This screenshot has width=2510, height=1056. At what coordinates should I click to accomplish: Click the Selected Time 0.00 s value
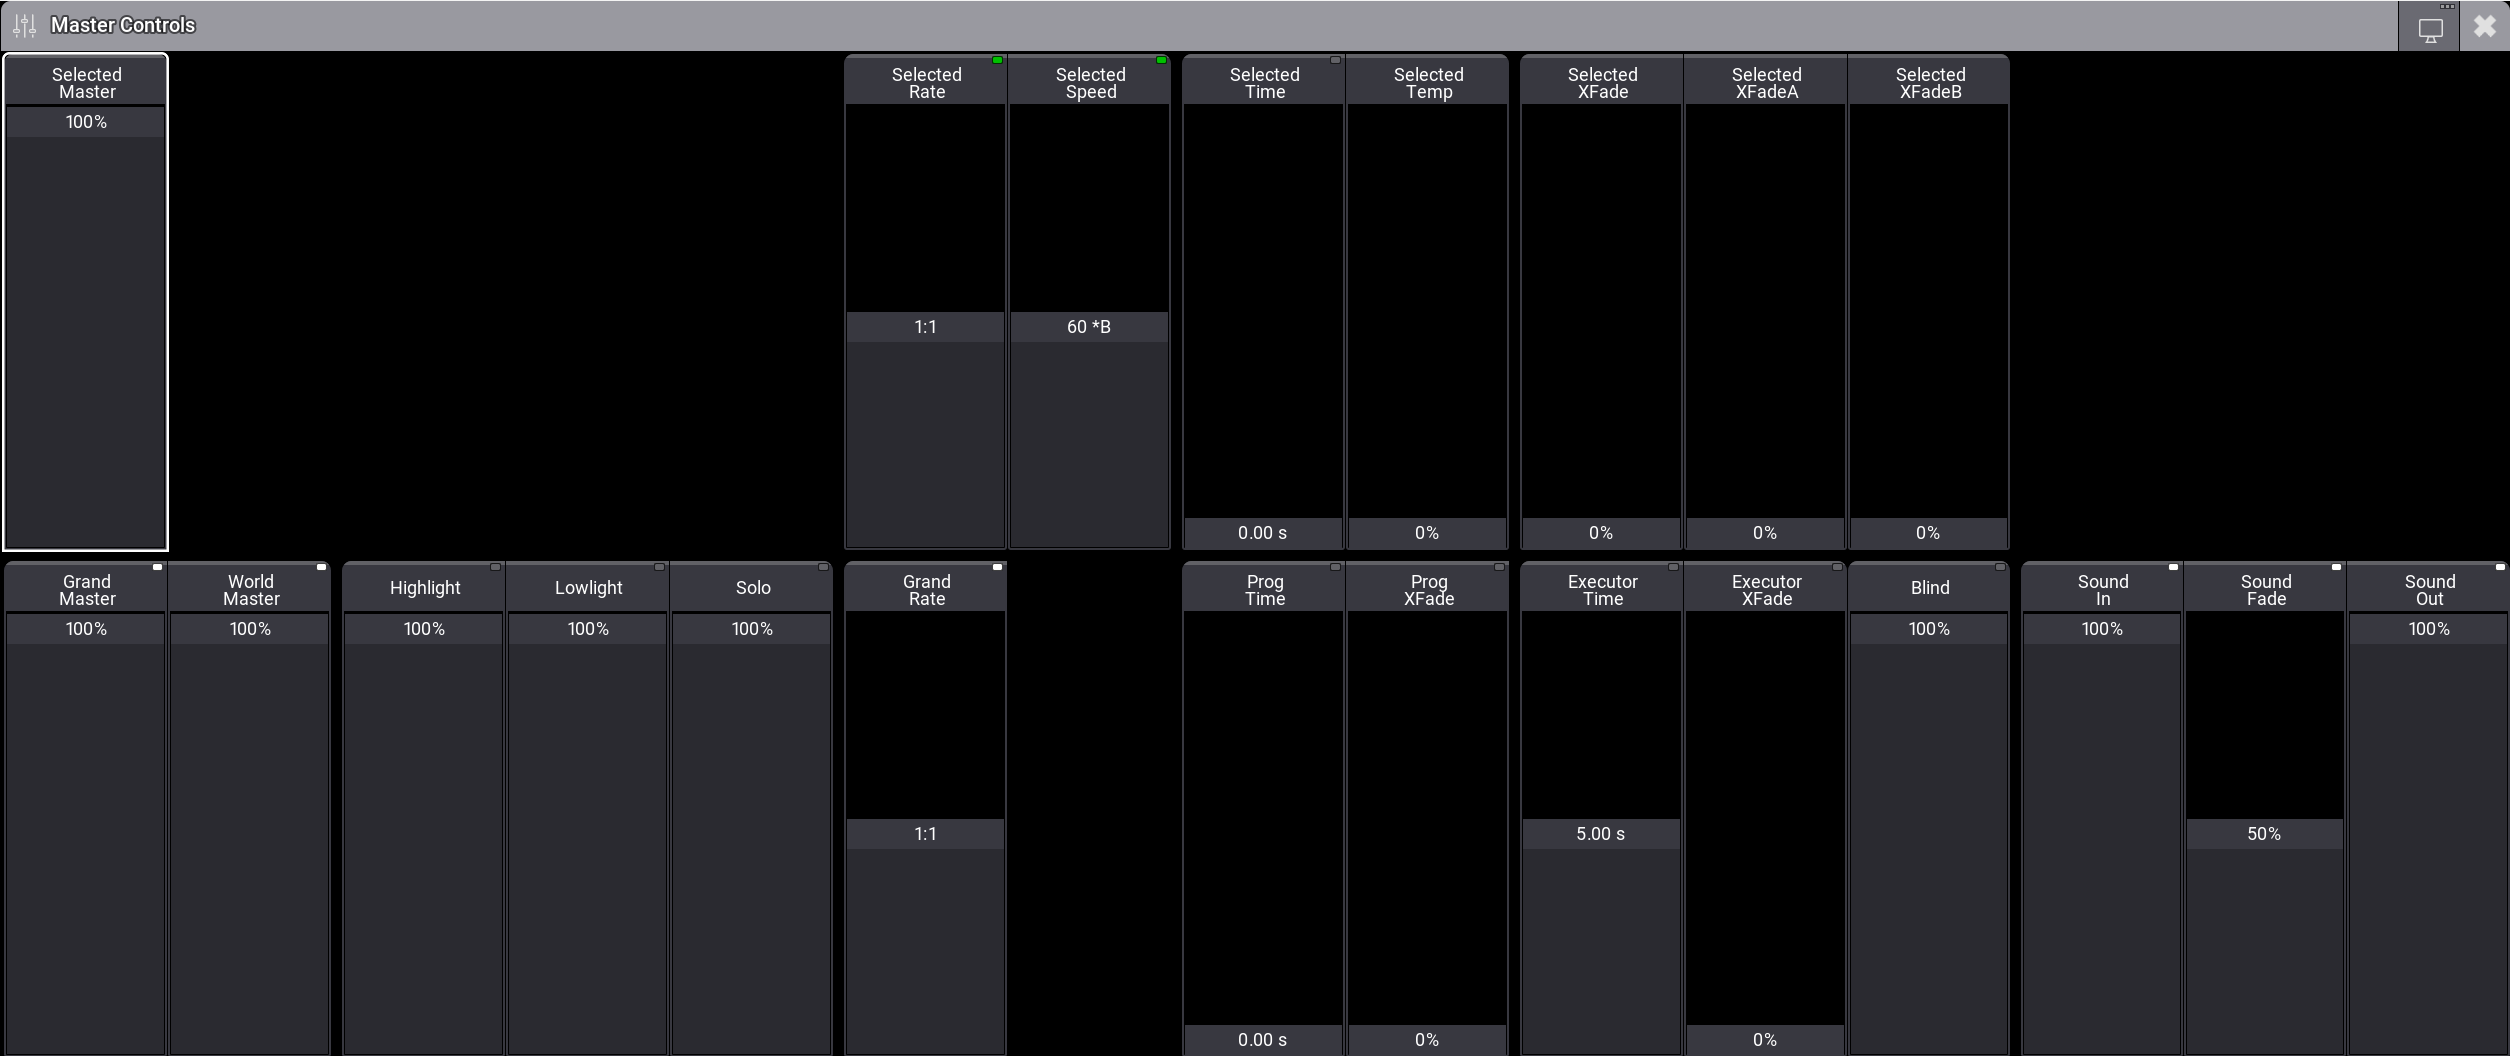(1262, 533)
